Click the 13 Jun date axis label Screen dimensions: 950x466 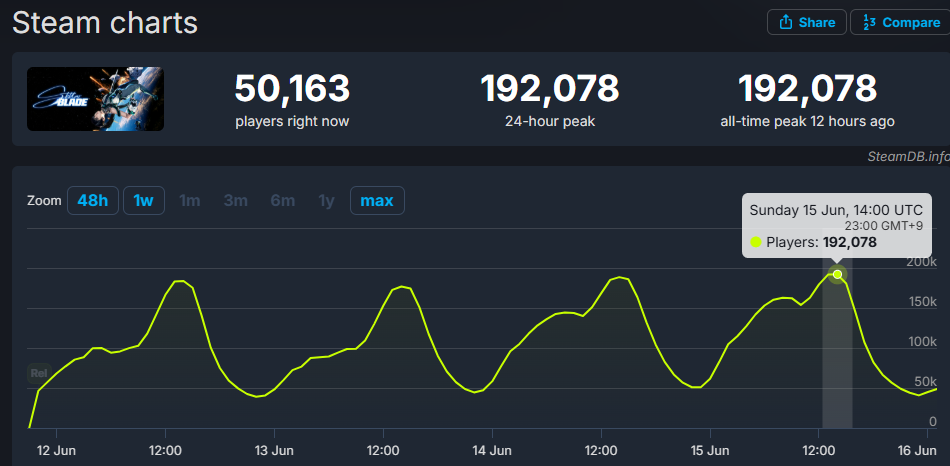click(273, 449)
